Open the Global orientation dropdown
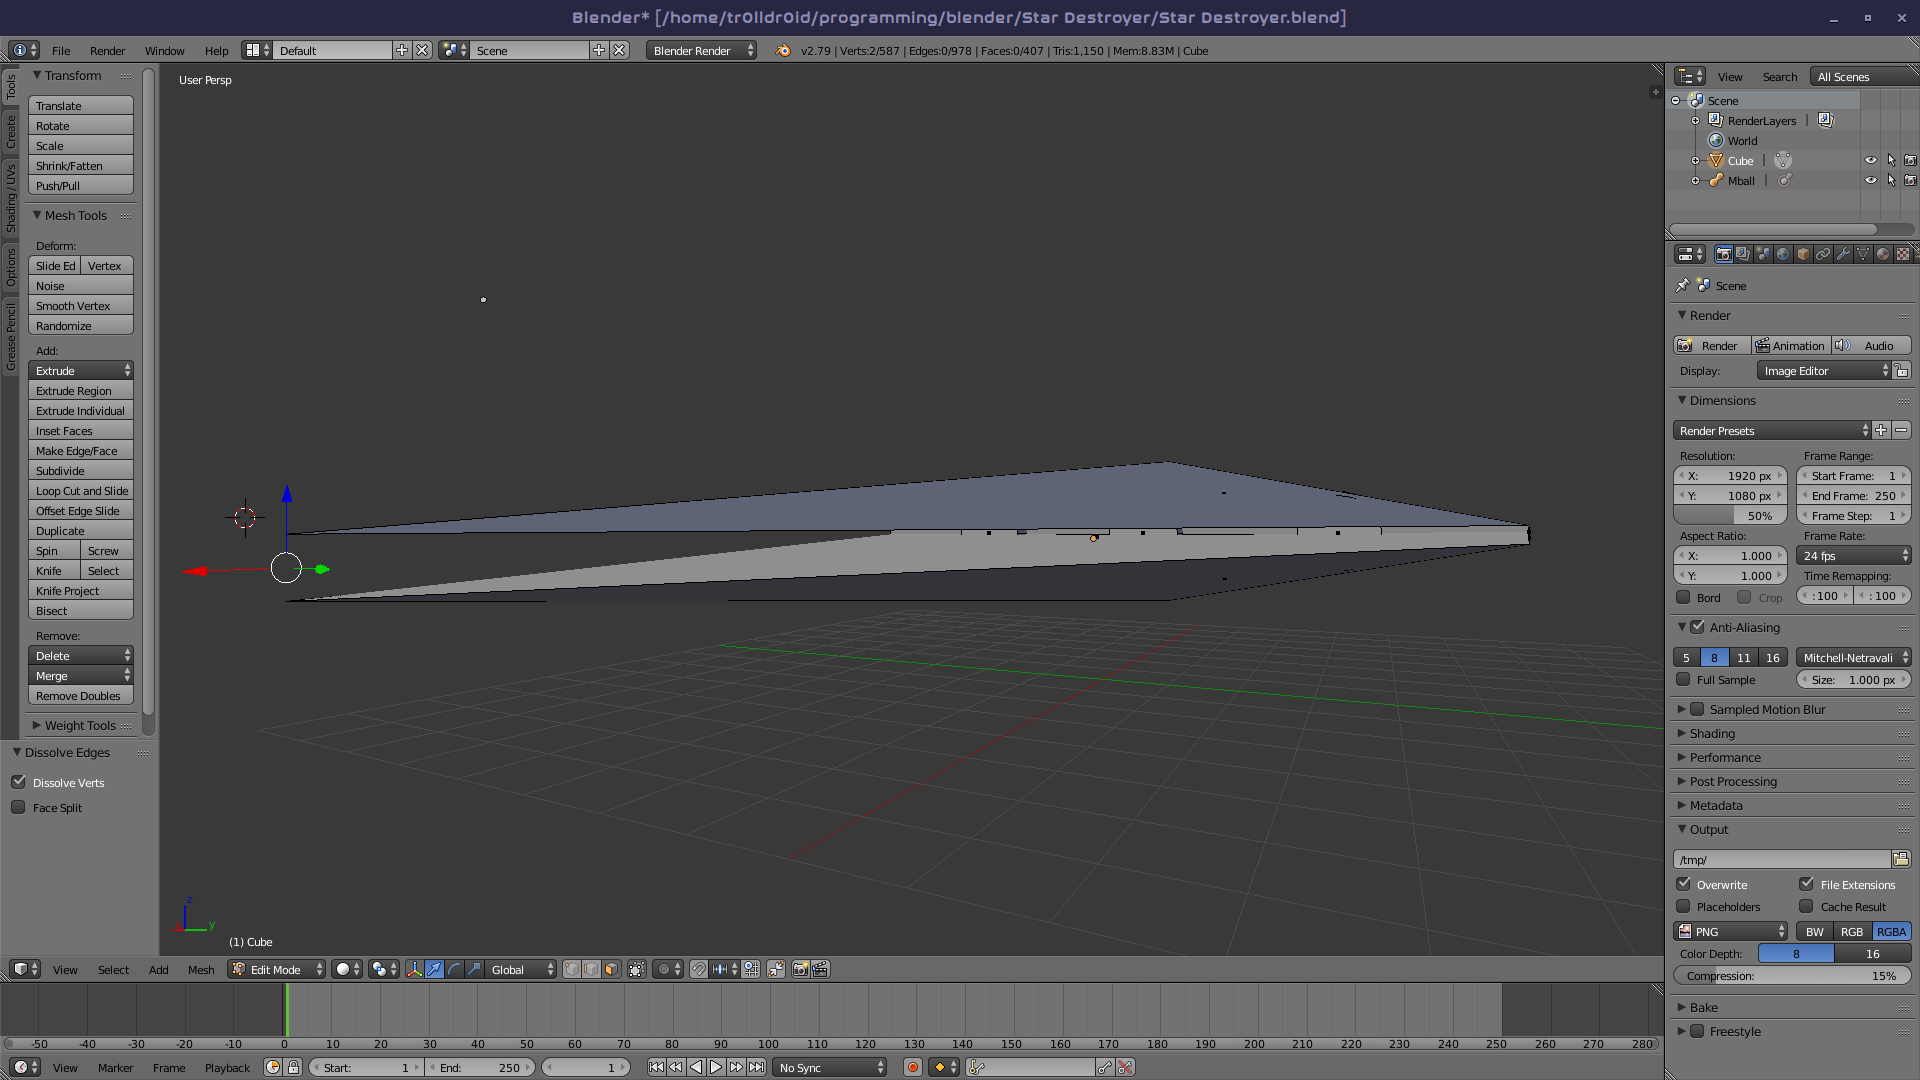Viewport: 1920px width, 1080px height. coord(522,969)
